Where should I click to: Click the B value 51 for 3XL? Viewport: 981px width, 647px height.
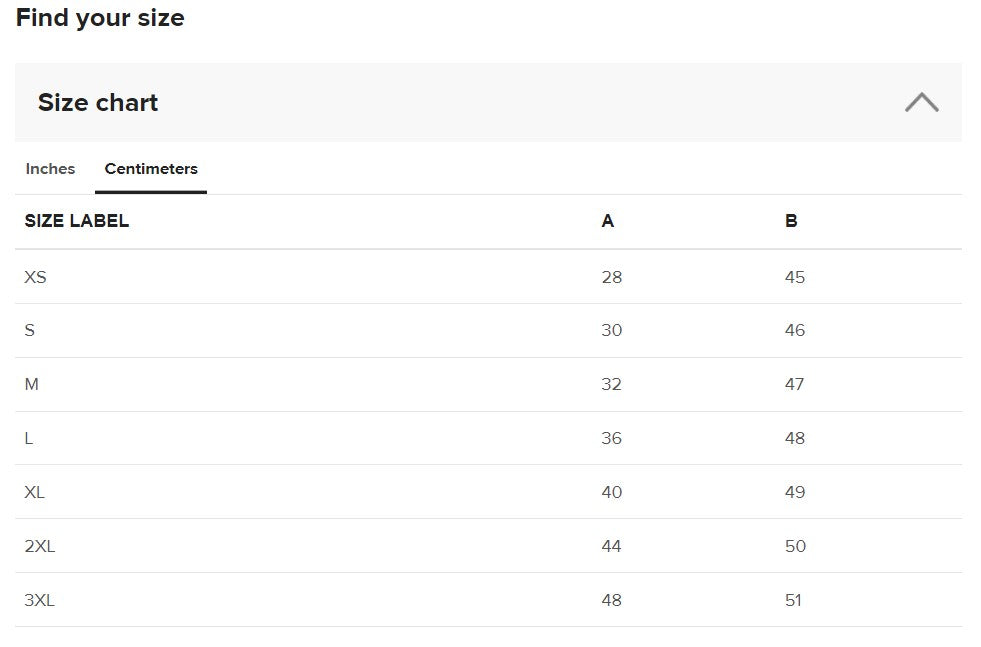794,600
